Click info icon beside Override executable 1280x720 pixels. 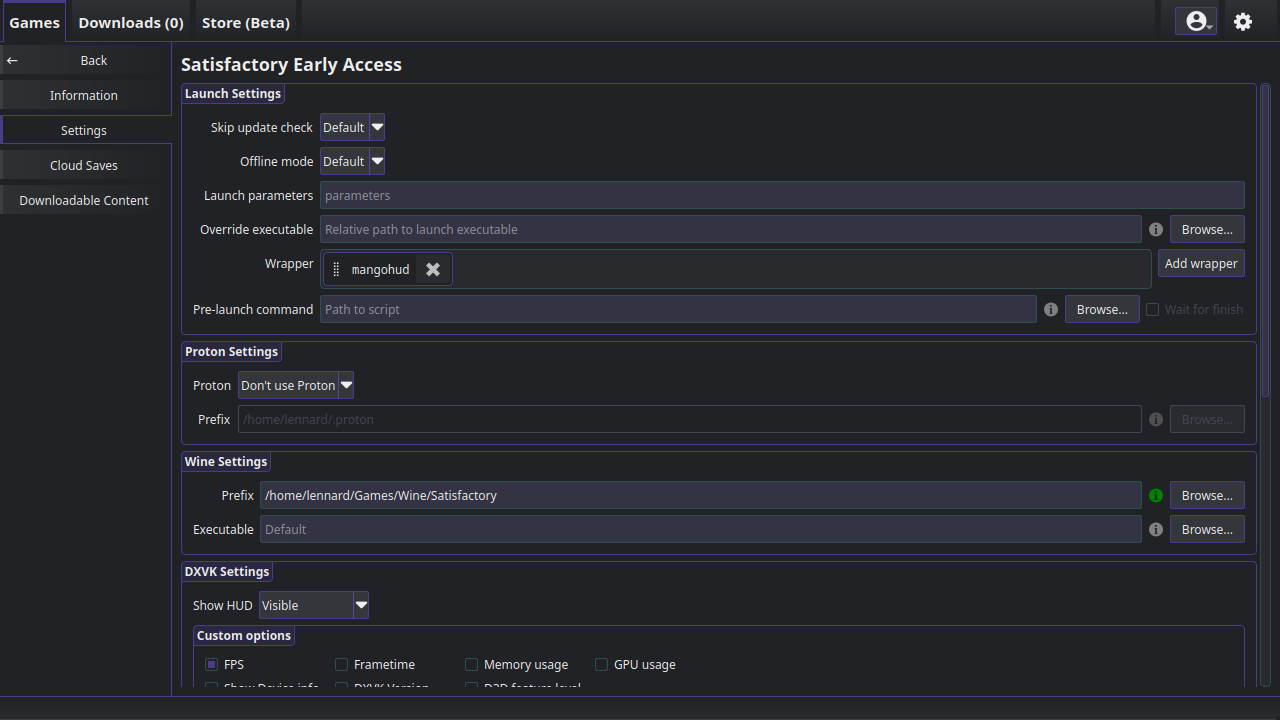pyautogui.click(x=1156, y=229)
